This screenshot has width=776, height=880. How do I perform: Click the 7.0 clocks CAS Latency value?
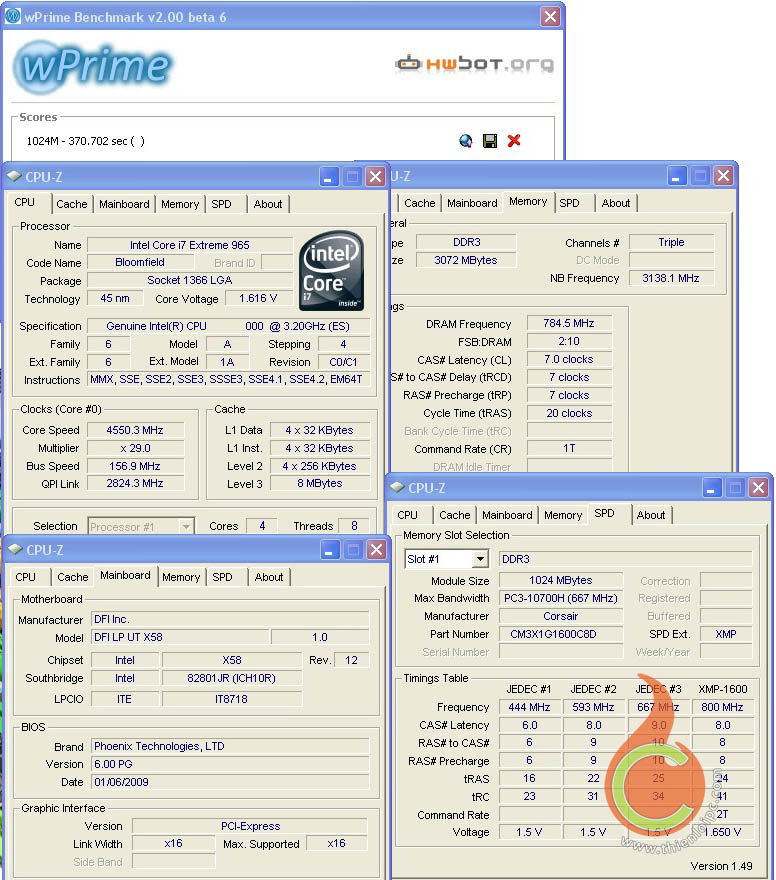click(x=569, y=359)
